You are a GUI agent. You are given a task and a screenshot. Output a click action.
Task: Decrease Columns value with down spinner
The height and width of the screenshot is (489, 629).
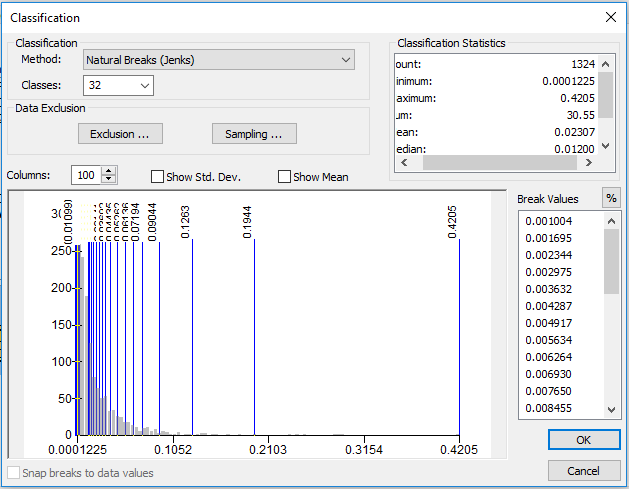(108, 179)
